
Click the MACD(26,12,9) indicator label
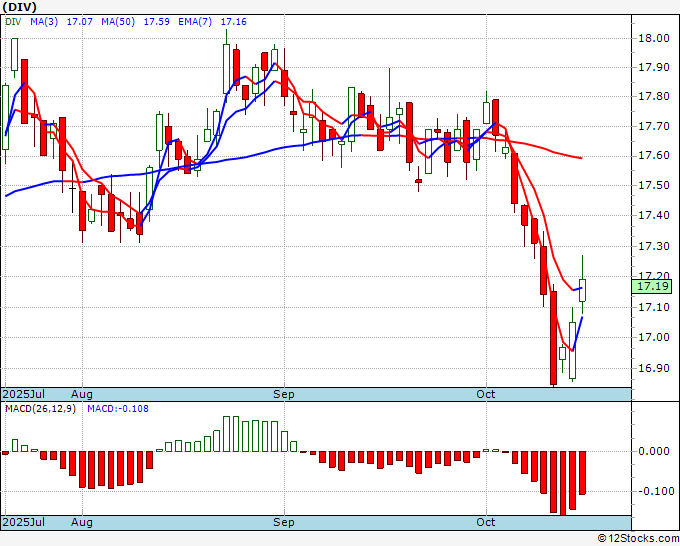pyautogui.click(x=40, y=409)
